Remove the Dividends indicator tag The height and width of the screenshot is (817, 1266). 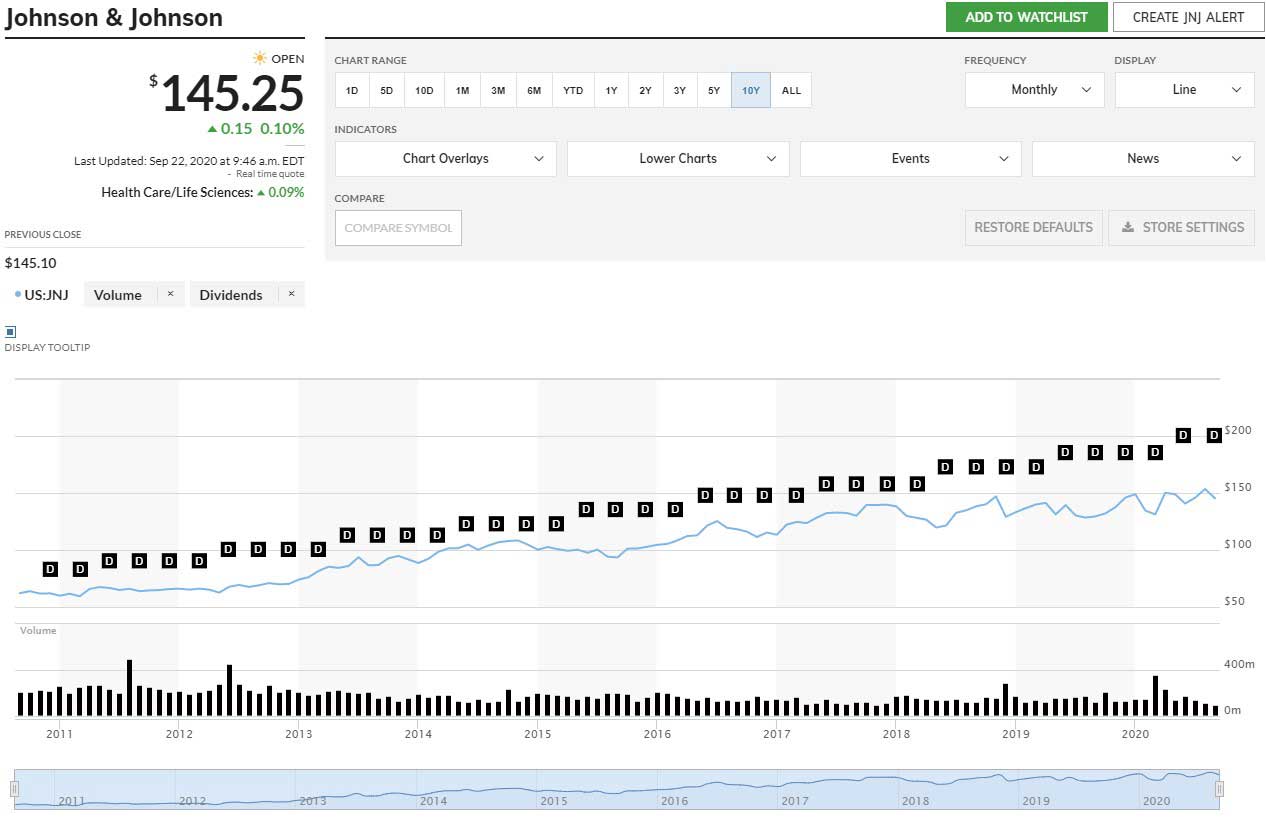coord(291,294)
